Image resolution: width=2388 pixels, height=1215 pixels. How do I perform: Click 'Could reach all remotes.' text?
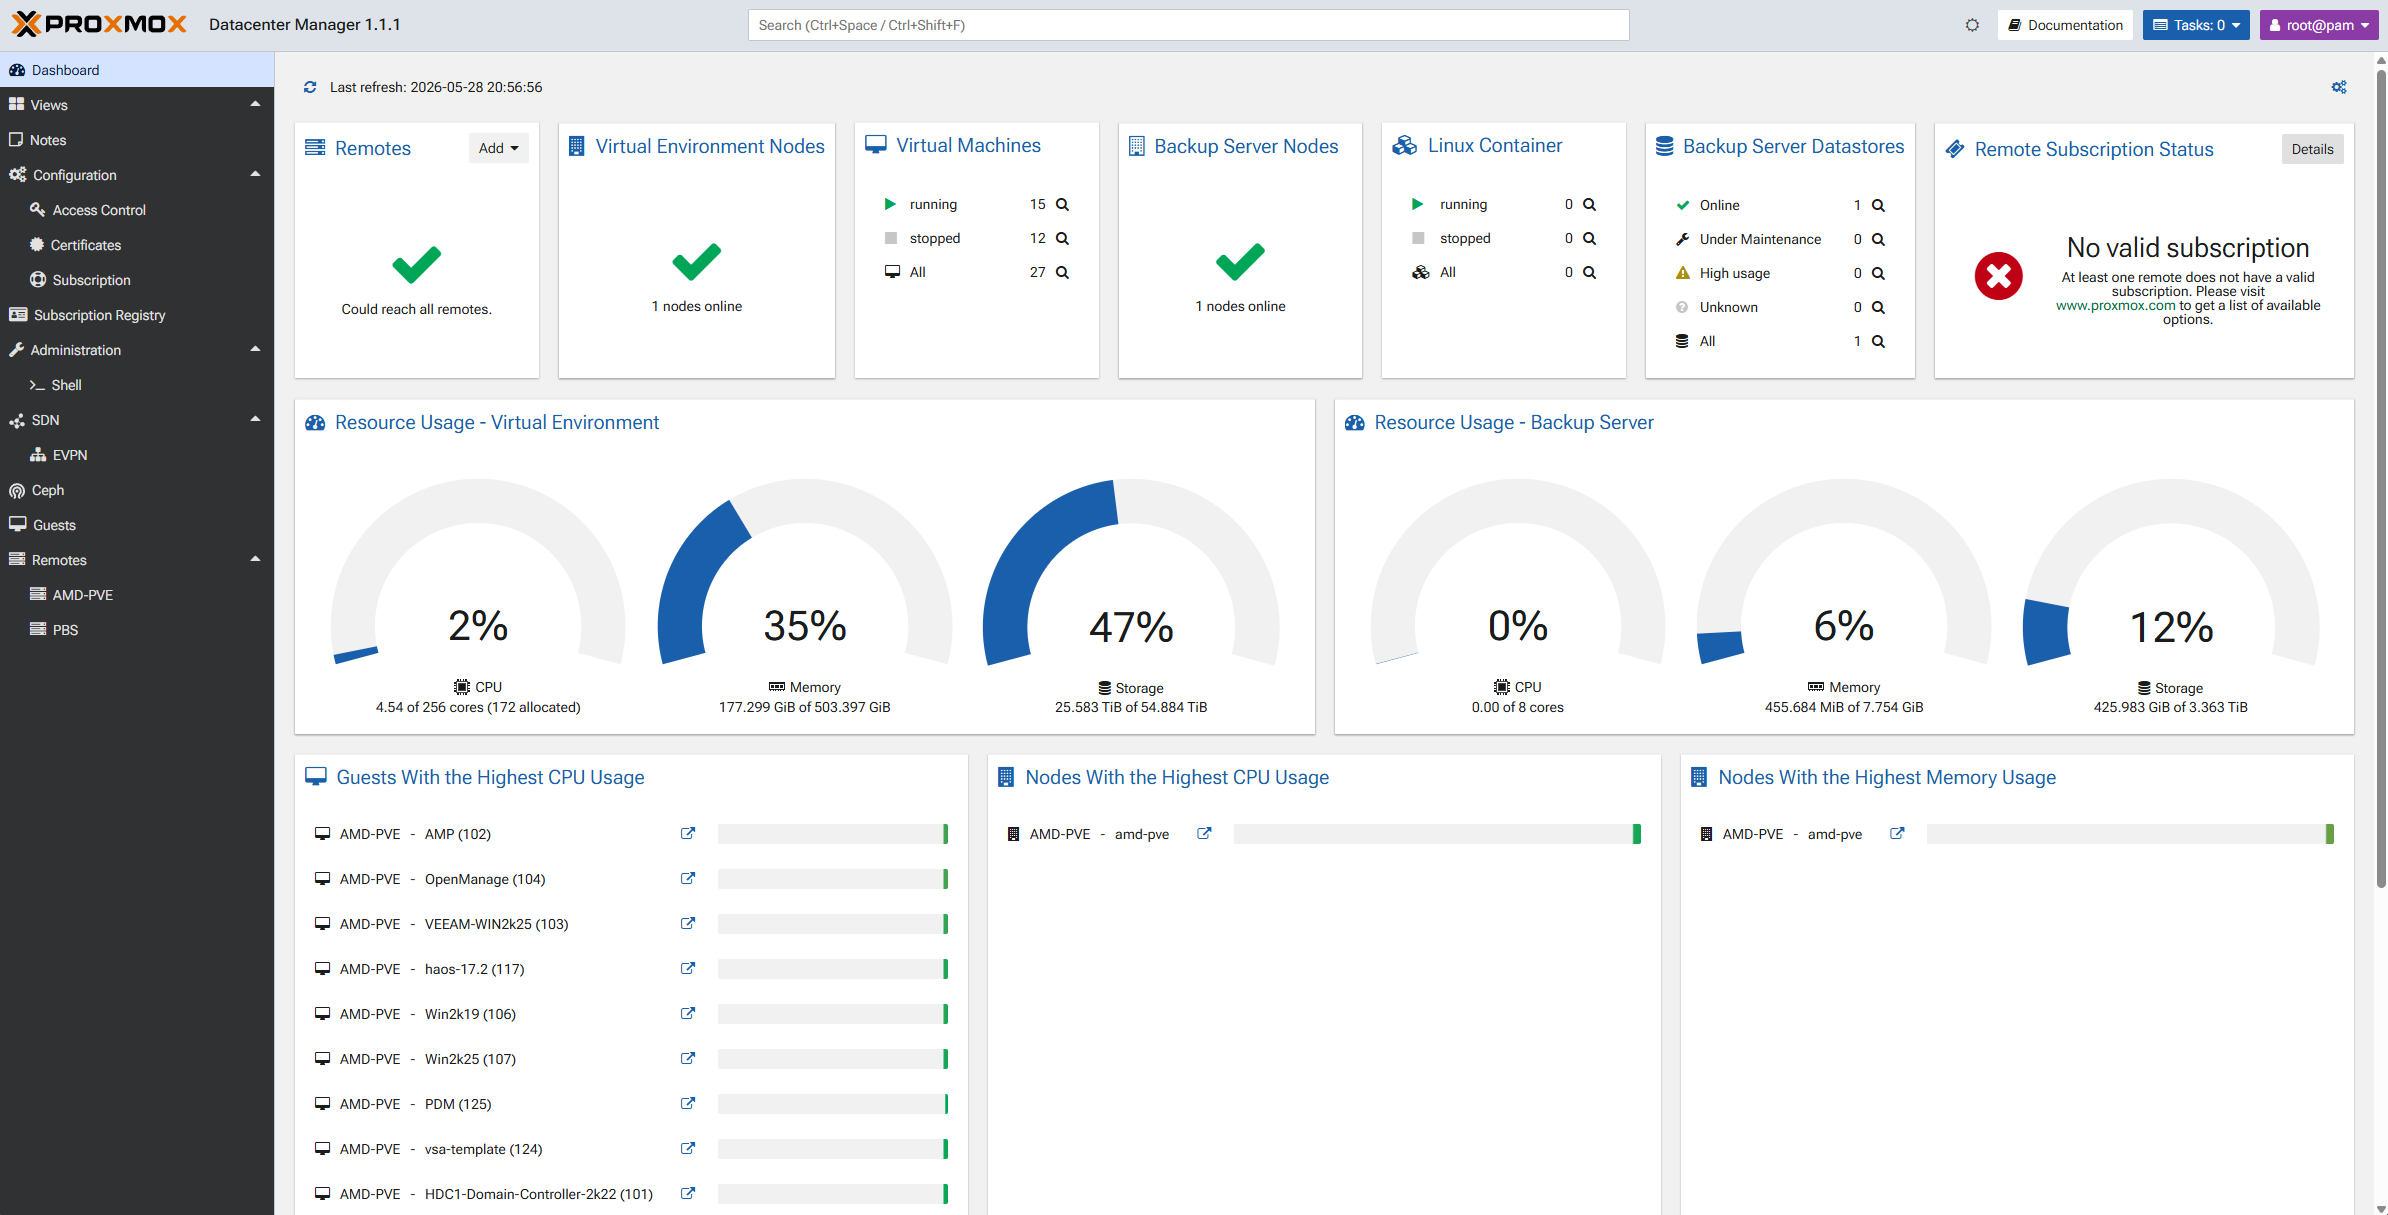417,309
